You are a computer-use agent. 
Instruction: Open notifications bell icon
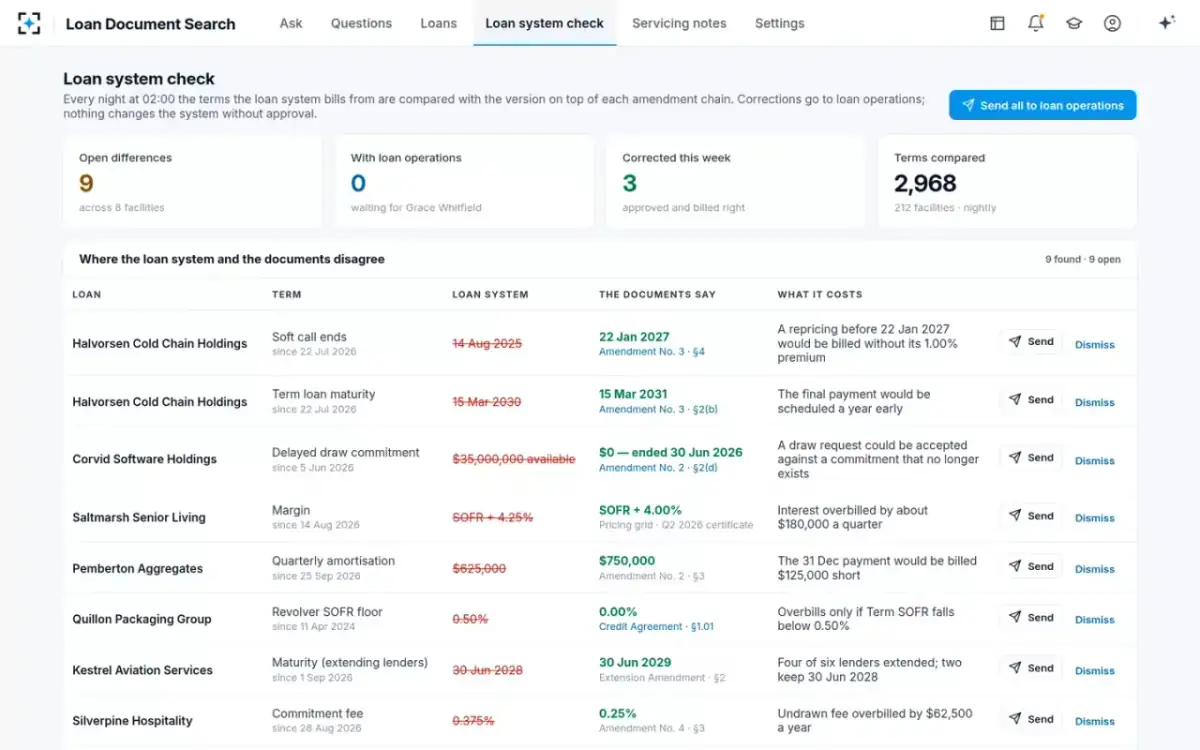coord(1035,23)
